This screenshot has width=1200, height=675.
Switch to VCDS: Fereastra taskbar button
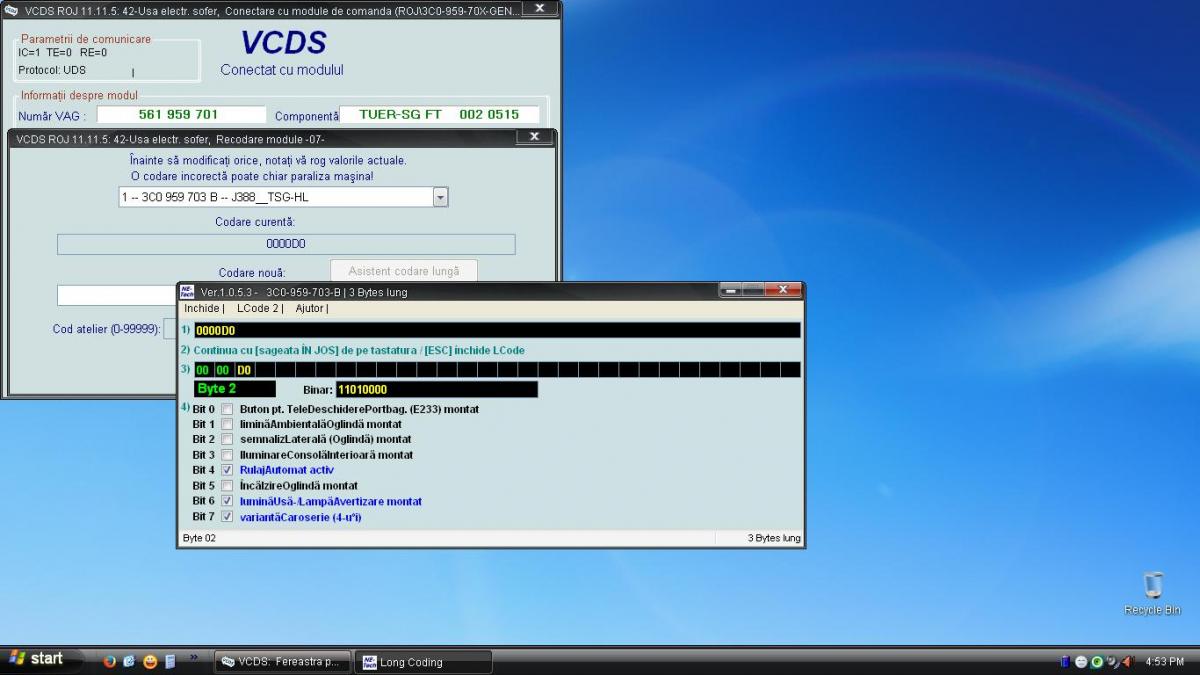click(x=283, y=662)
